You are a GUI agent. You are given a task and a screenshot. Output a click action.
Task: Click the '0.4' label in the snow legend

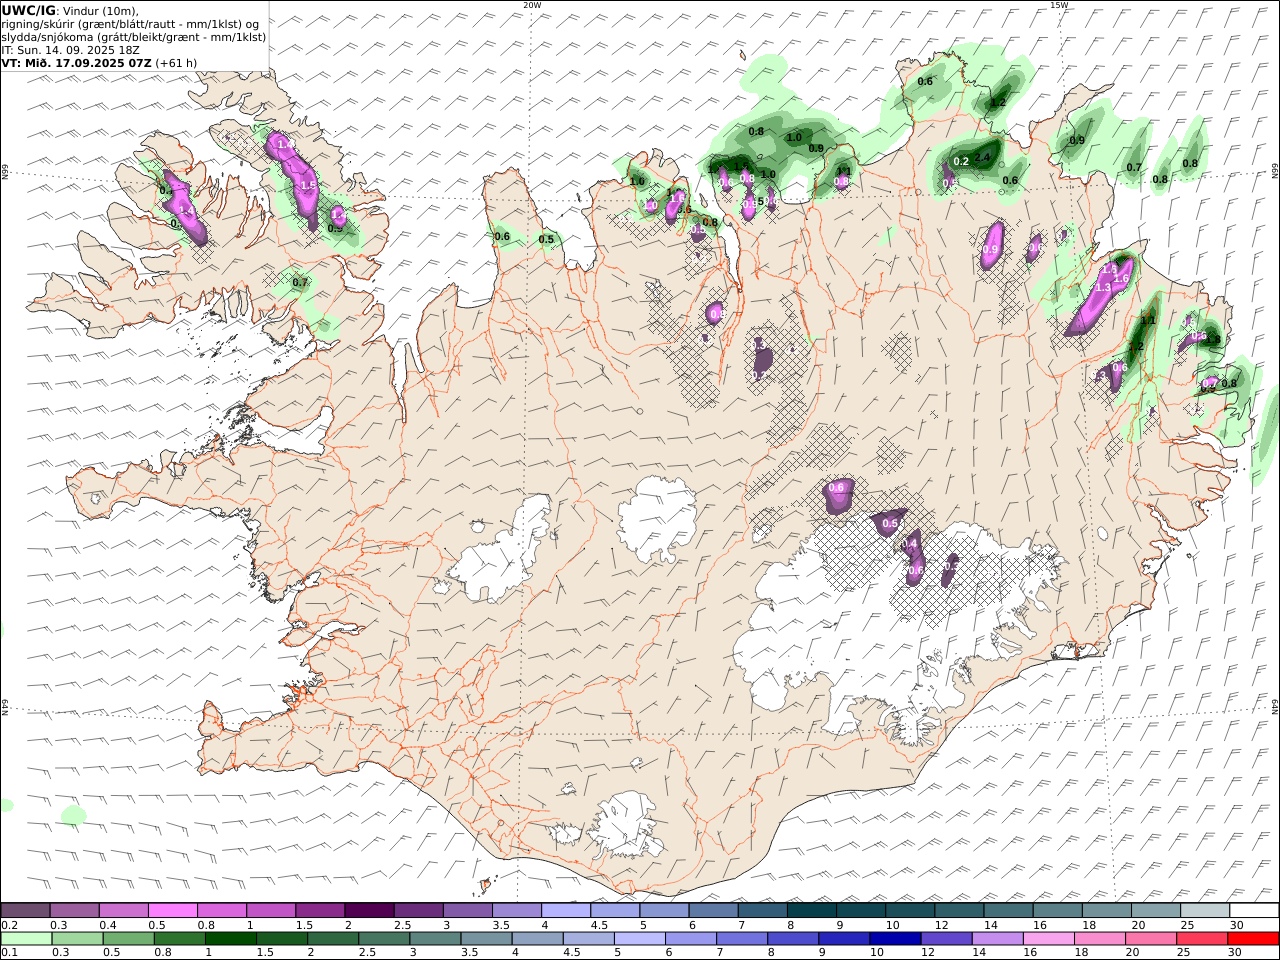point(108,925)
